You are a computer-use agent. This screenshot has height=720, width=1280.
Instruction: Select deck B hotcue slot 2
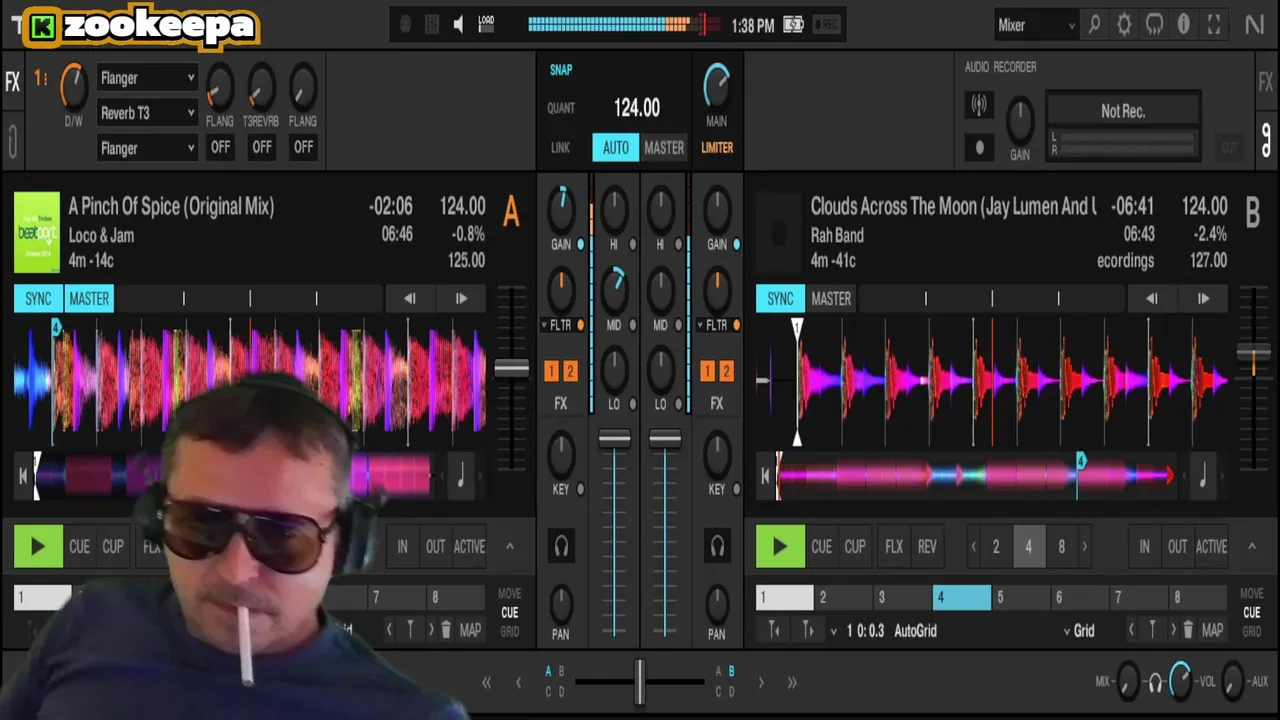tap(844, 597)
